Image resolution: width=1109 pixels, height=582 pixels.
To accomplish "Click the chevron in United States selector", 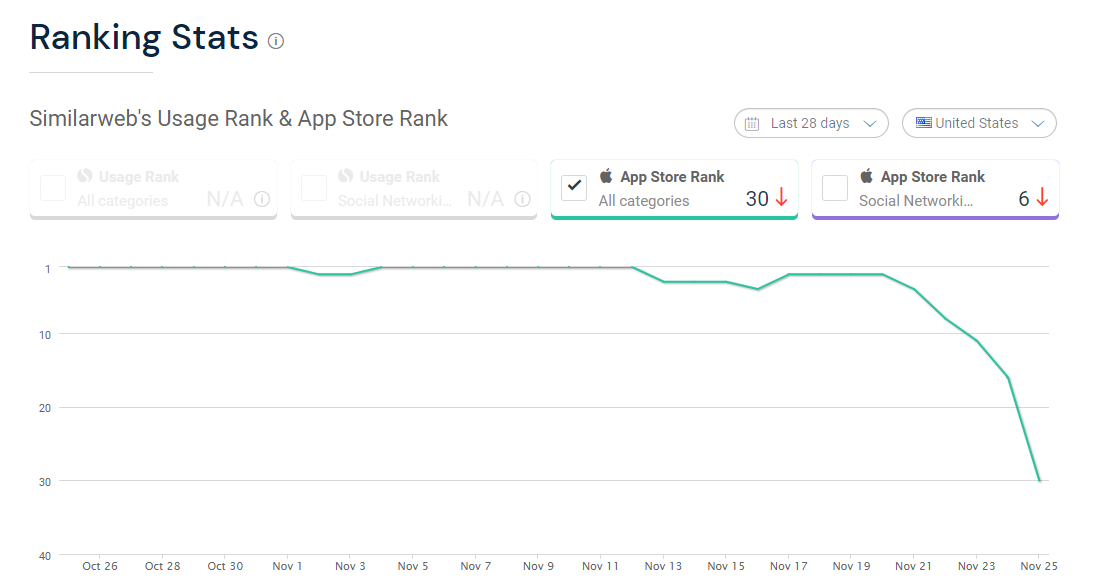I will point(1038,124).
